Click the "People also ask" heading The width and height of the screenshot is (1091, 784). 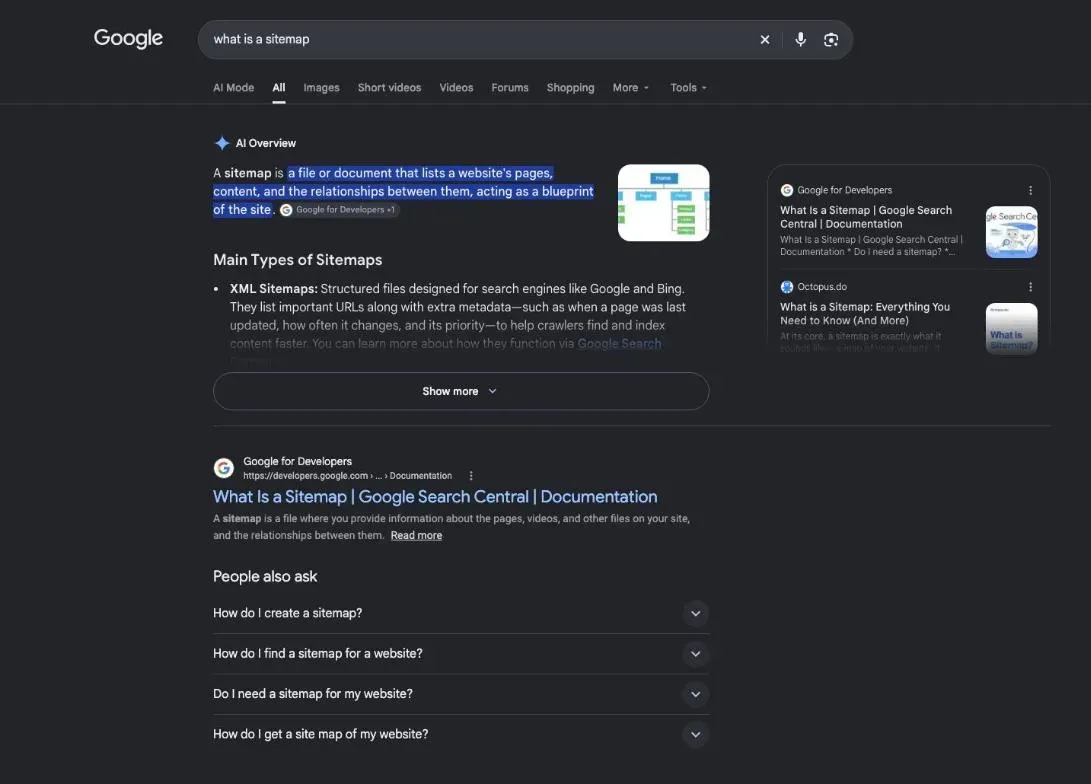tap(265, 577)
